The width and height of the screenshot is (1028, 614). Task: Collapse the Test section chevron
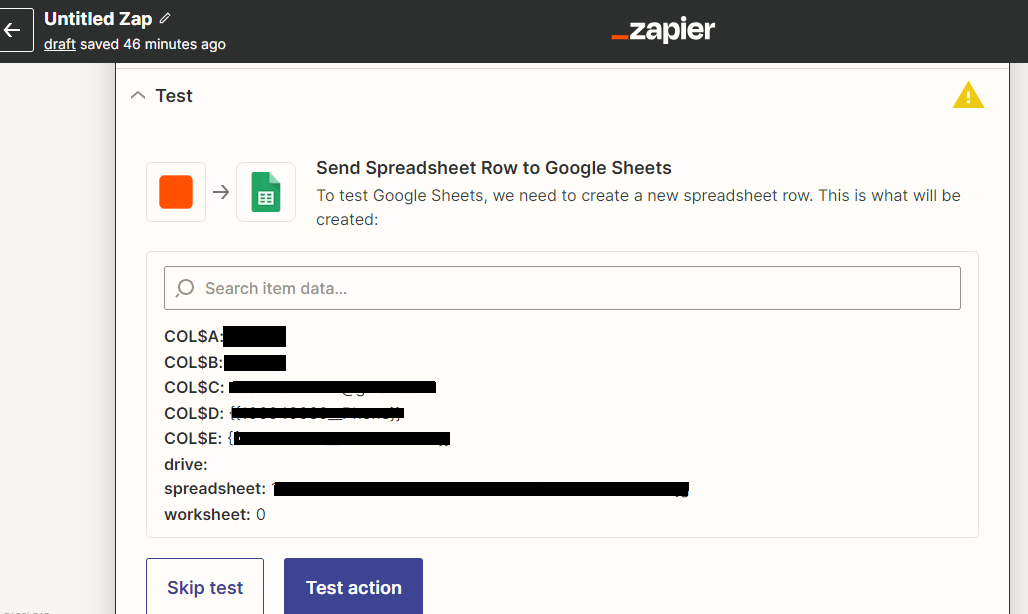tap(138, 96)
